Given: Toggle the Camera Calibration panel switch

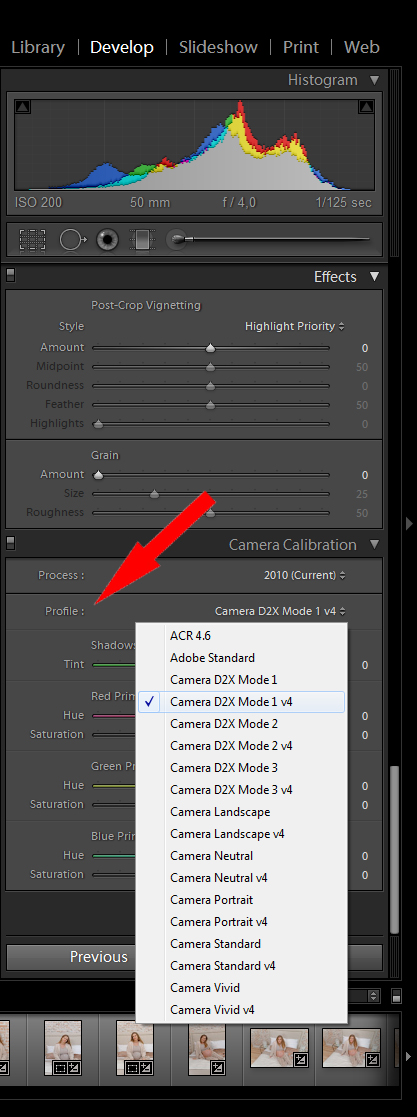Looking at the screenshot, I should tap(11, 543).
